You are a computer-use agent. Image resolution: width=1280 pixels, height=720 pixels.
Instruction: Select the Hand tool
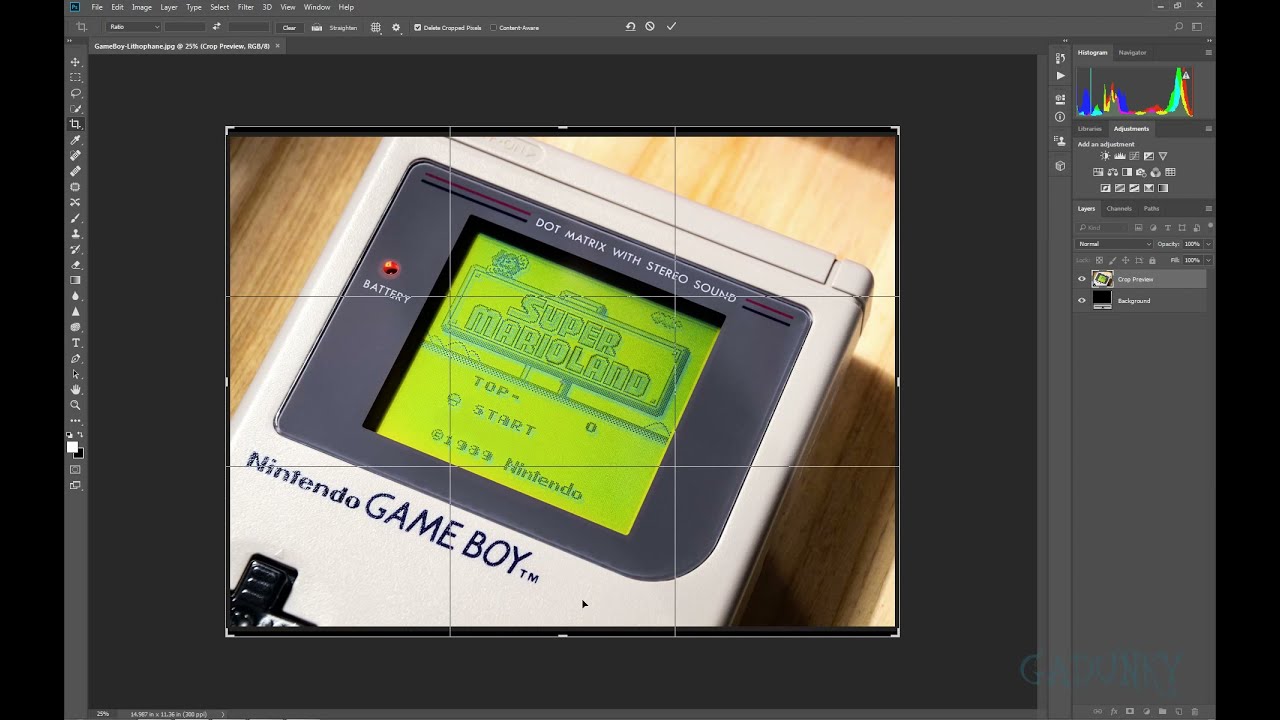coord(75,390)
